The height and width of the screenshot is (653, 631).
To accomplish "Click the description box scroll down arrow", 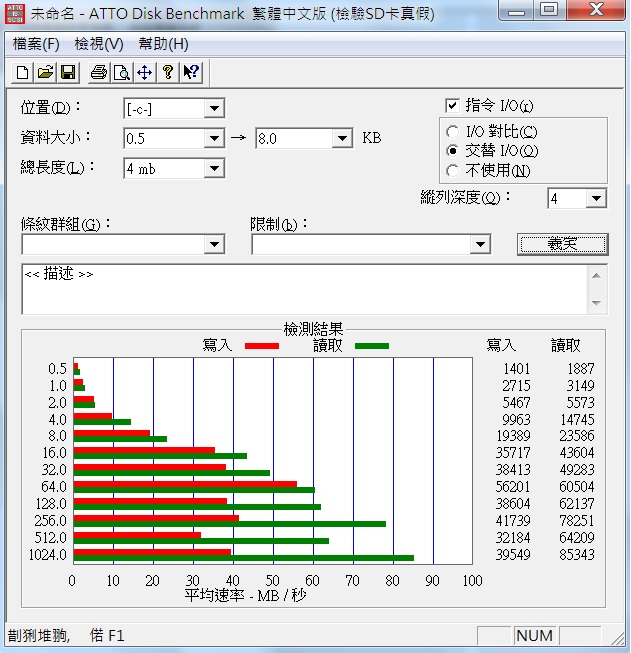I will [596, 303].
